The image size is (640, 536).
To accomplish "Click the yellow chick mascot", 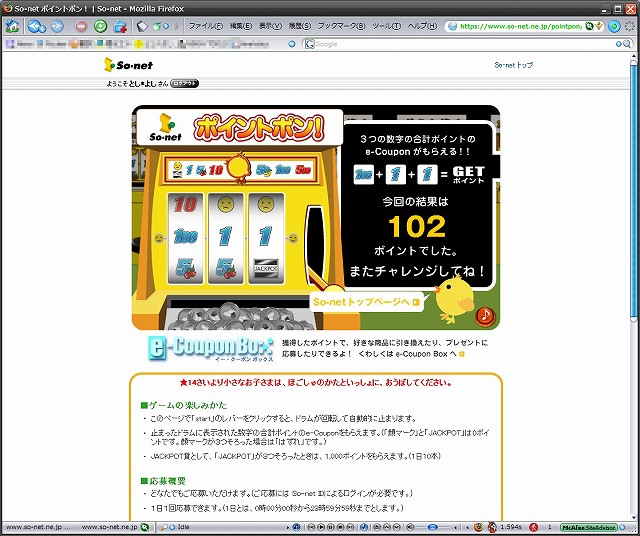I will (454, 299).
